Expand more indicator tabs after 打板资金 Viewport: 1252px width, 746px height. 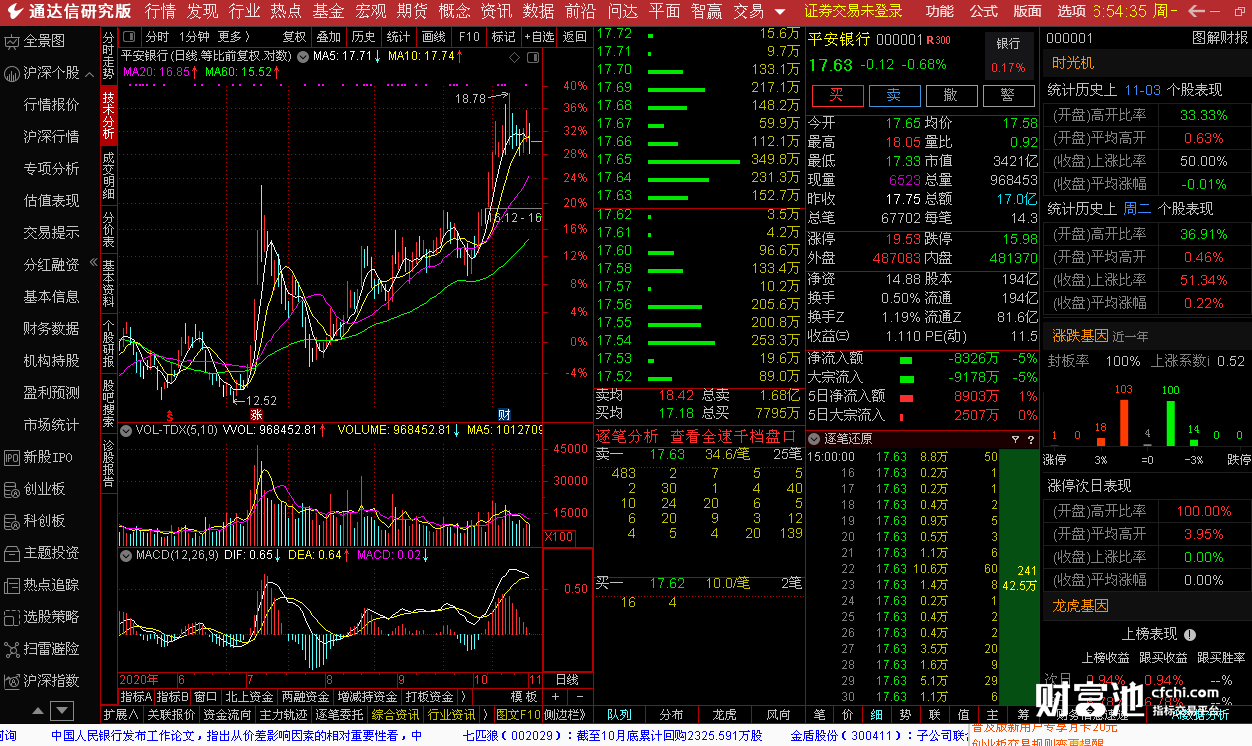(x=466, y=696)
